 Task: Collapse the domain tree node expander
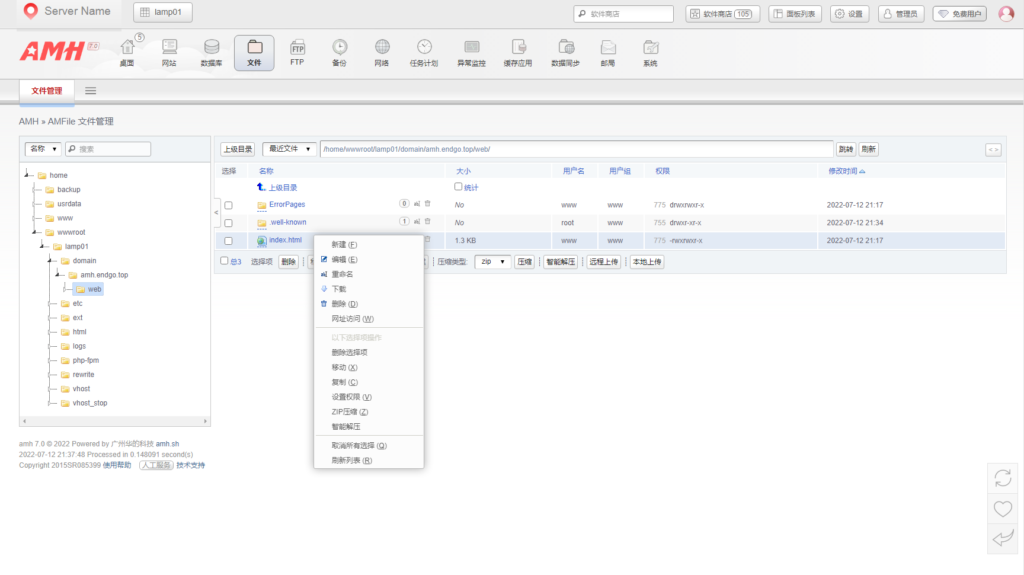click(51, 260)
